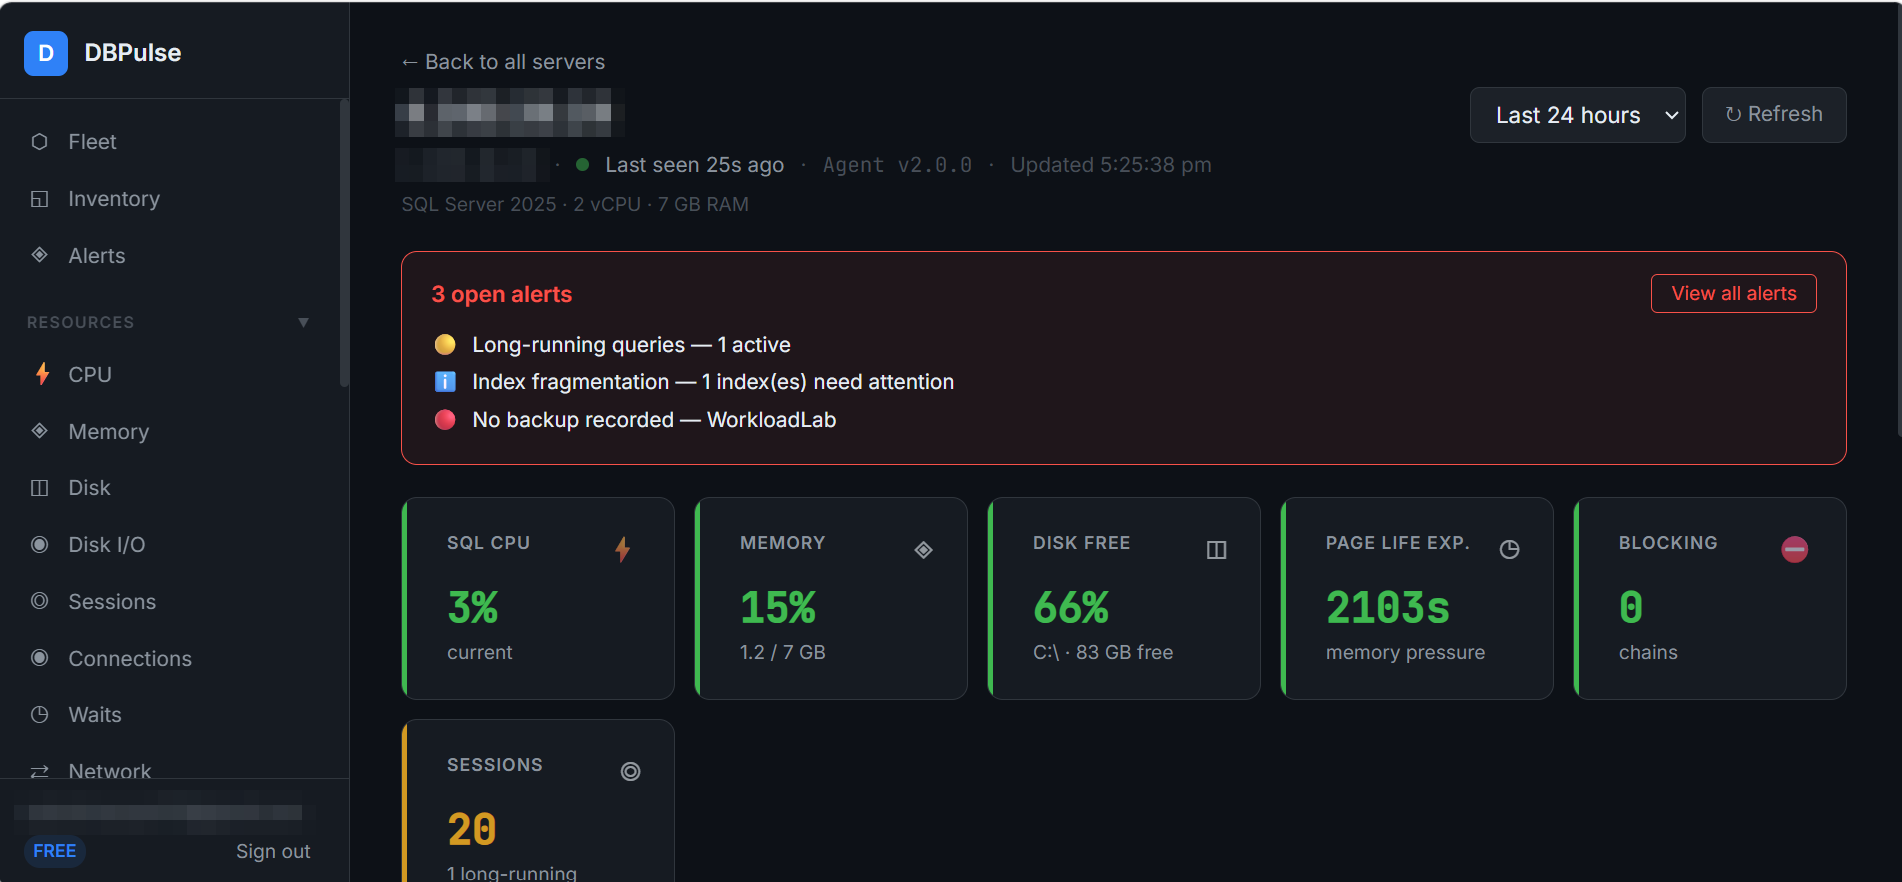The height and width of the screenshot is (882, 1902).
Task: Click the Memory diamond icon in sidebar
Action: coord(40,431)
